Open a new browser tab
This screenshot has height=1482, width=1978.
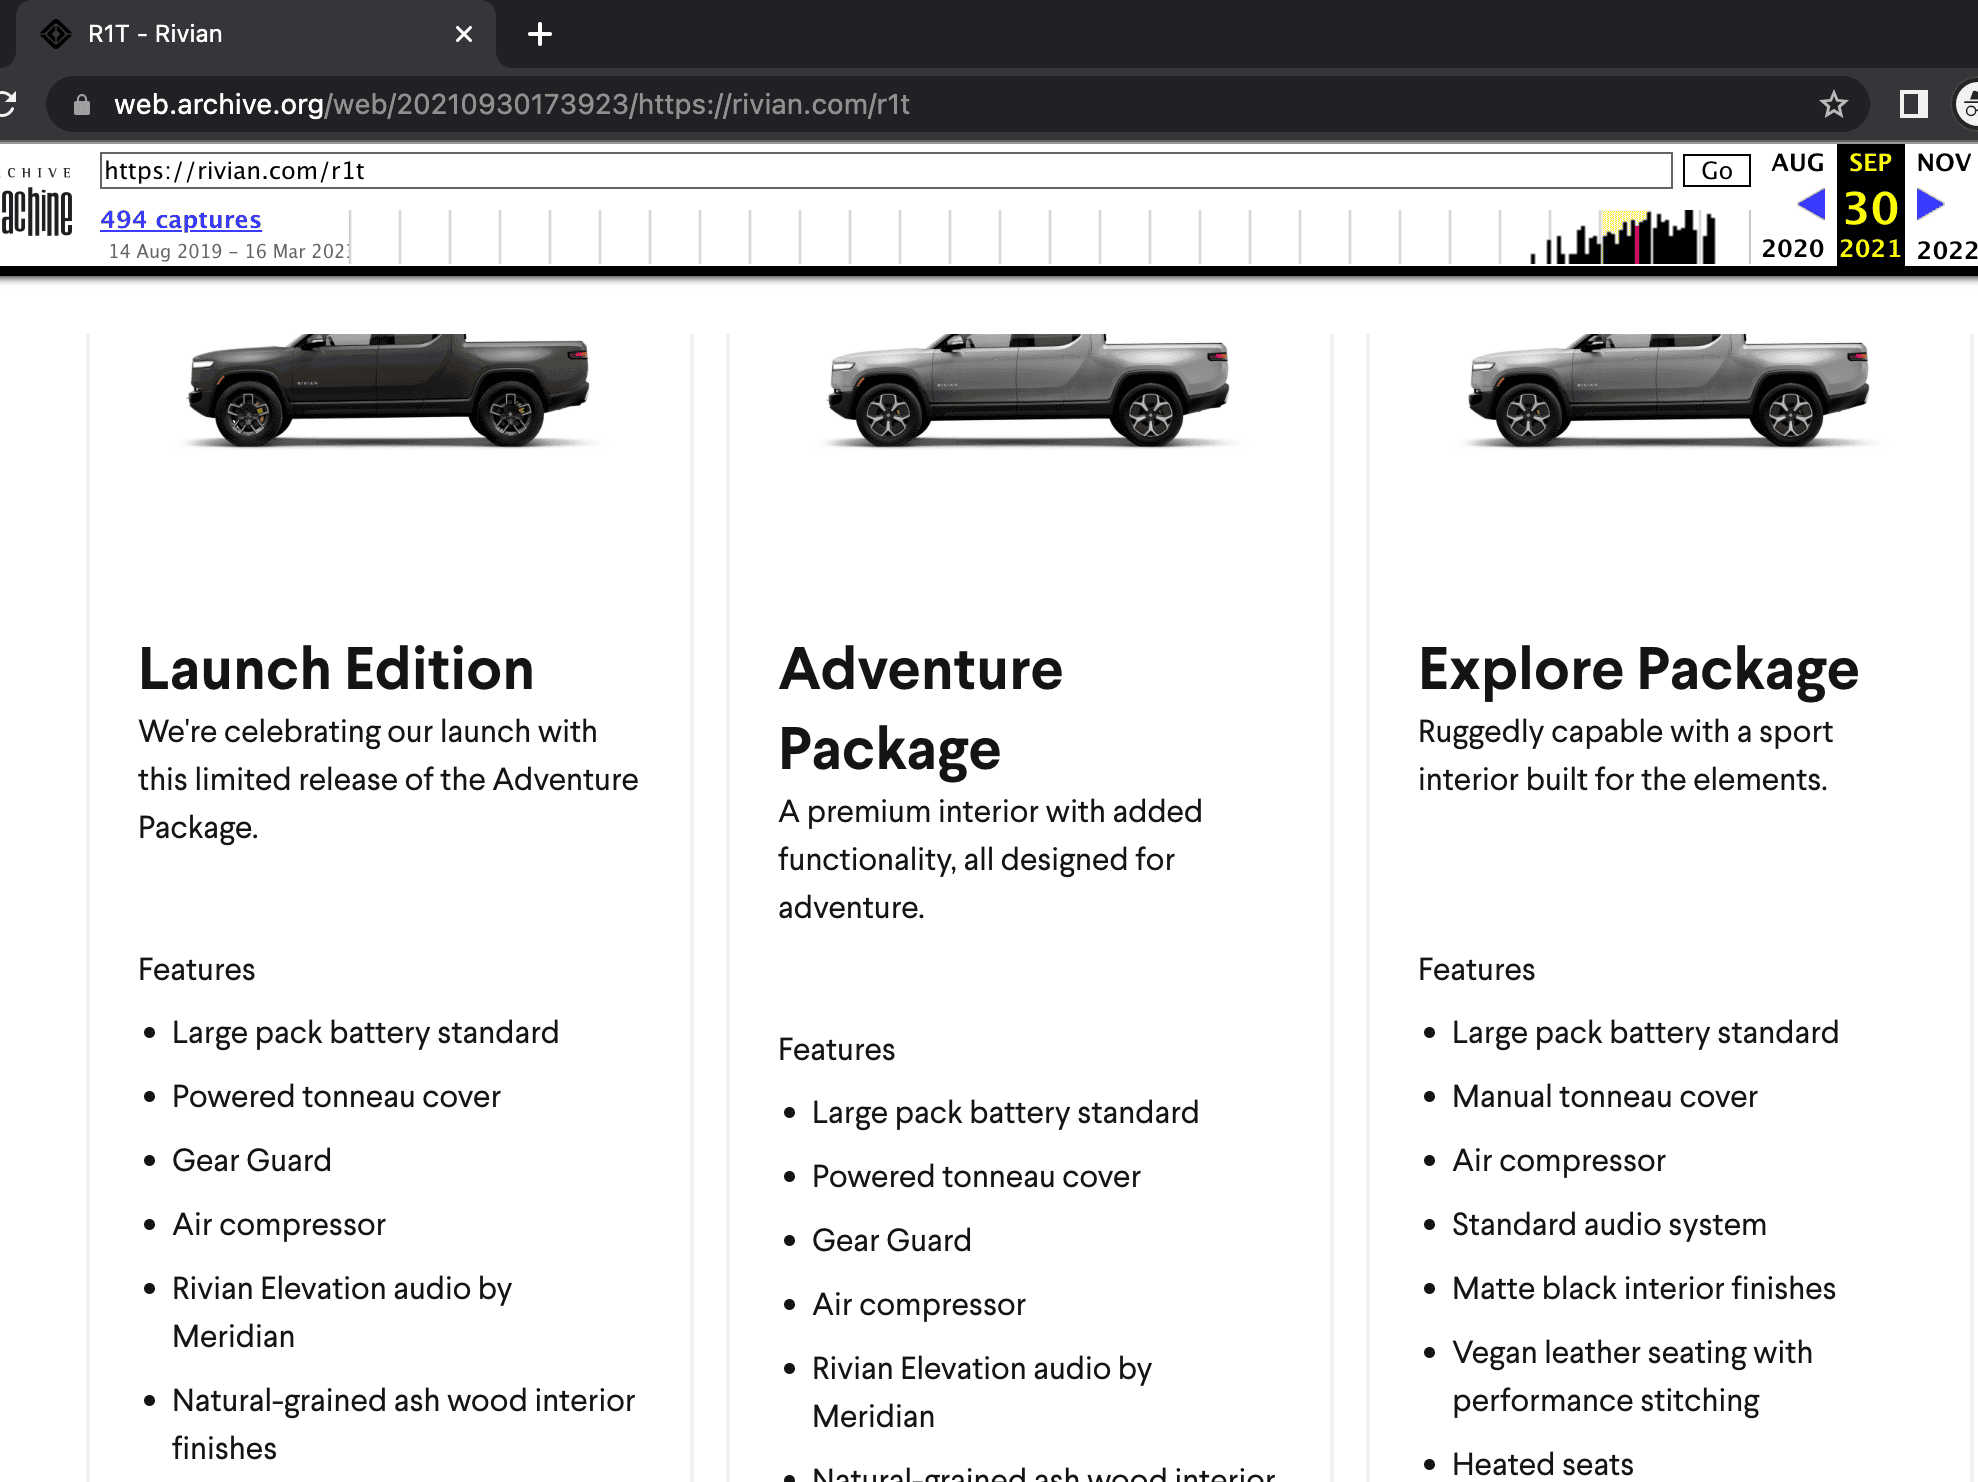tap(540, 34)
